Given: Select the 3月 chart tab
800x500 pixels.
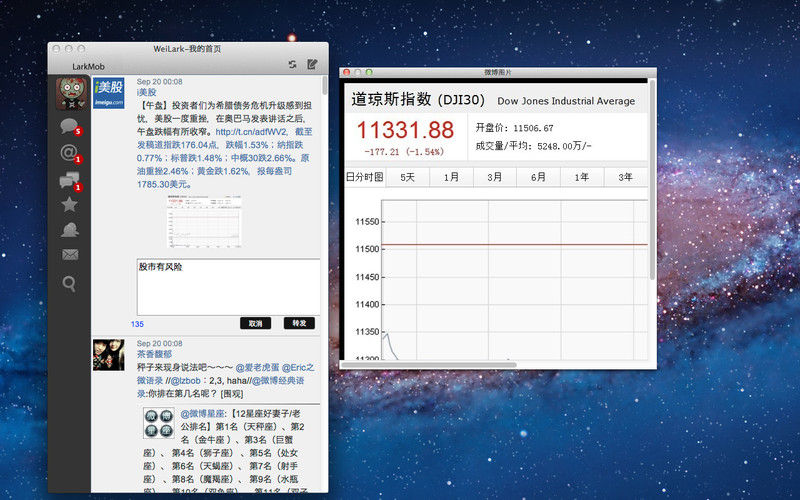Looking at the screenshot, I should (494, 178).
